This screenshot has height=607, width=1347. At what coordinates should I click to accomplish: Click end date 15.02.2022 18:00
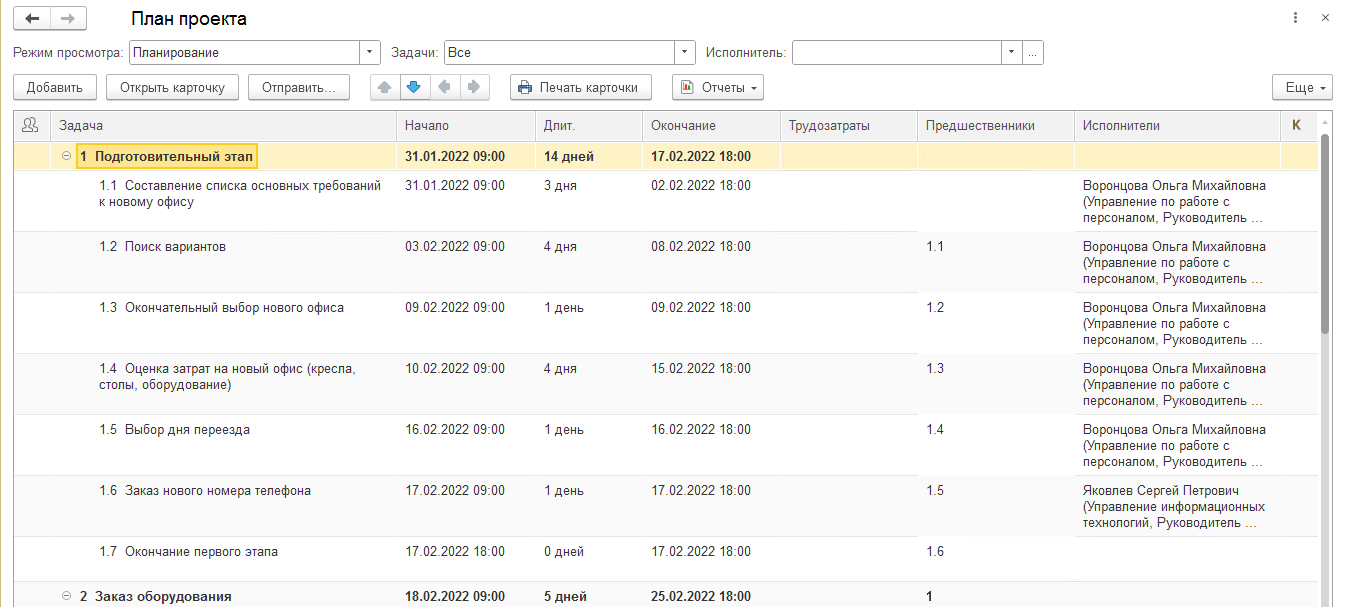(x=701, y=368)
